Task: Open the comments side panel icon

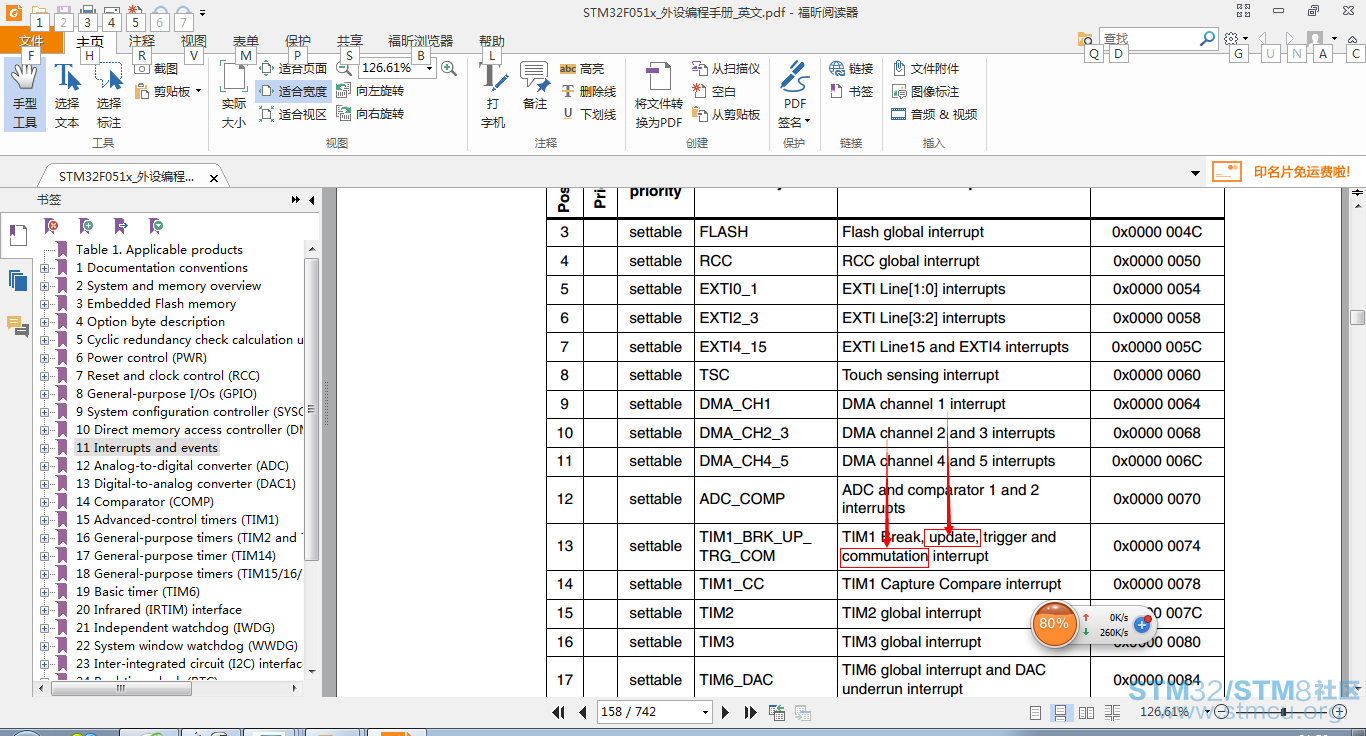Action: [x=18, y=326]
